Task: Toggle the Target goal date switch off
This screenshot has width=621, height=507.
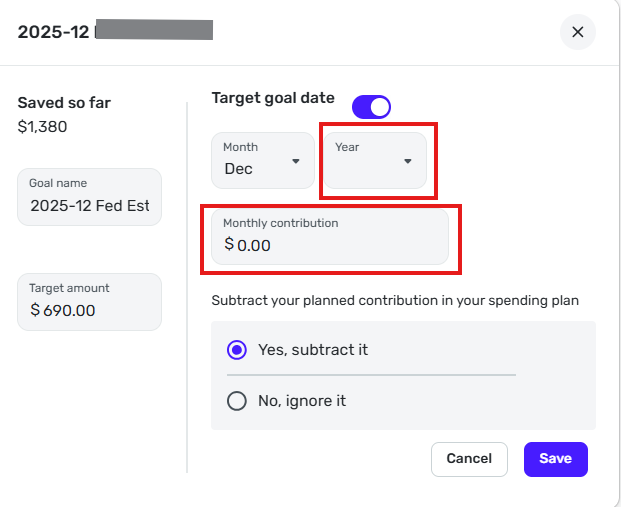Action: (x=371, y=106)
